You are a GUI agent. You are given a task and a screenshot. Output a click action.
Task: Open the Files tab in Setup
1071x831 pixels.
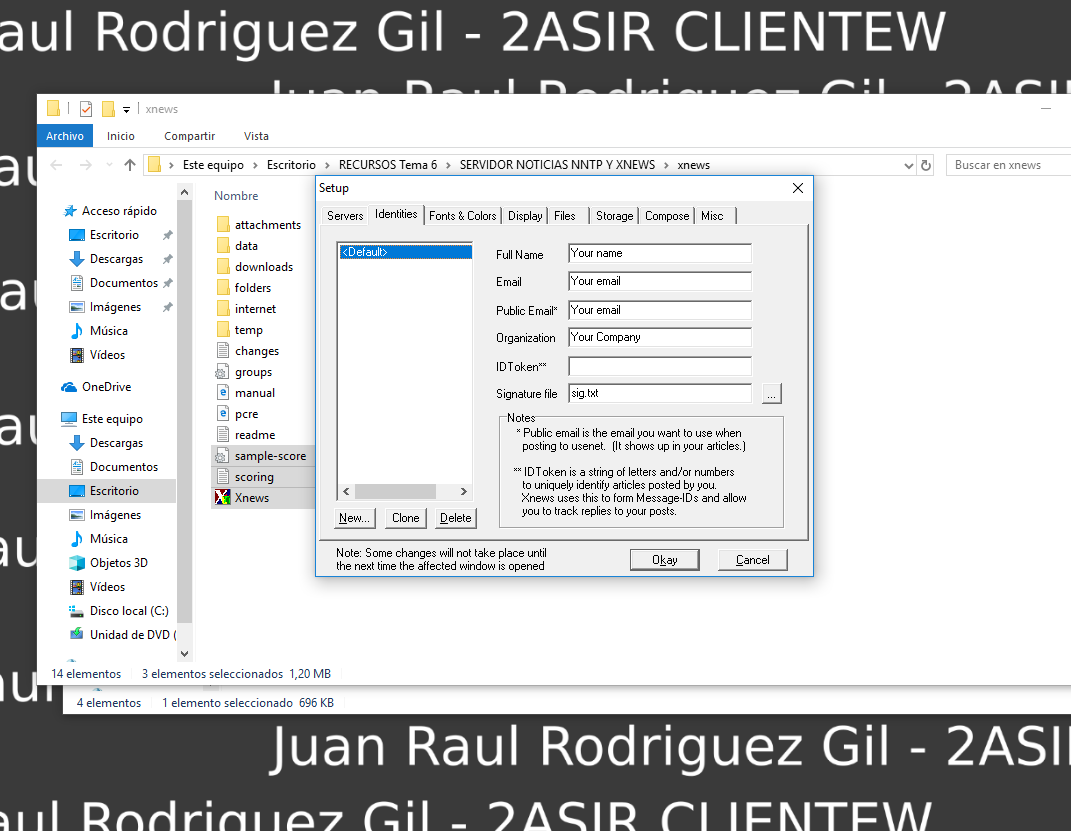tap(565, 216)
